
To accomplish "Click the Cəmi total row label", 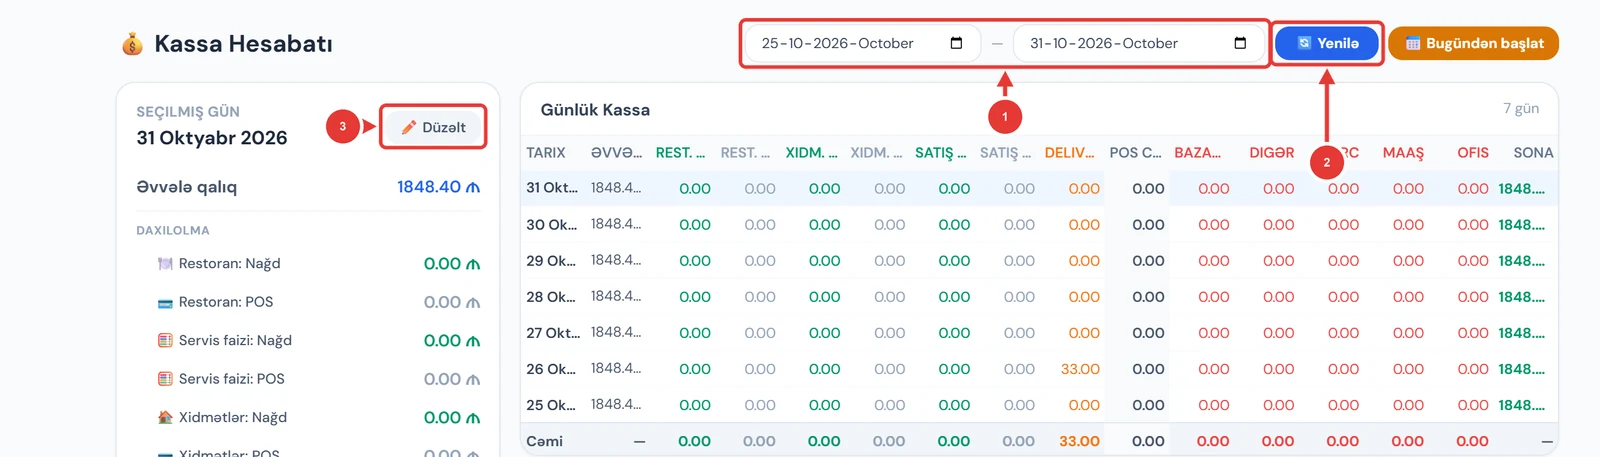I will point(544,441).
